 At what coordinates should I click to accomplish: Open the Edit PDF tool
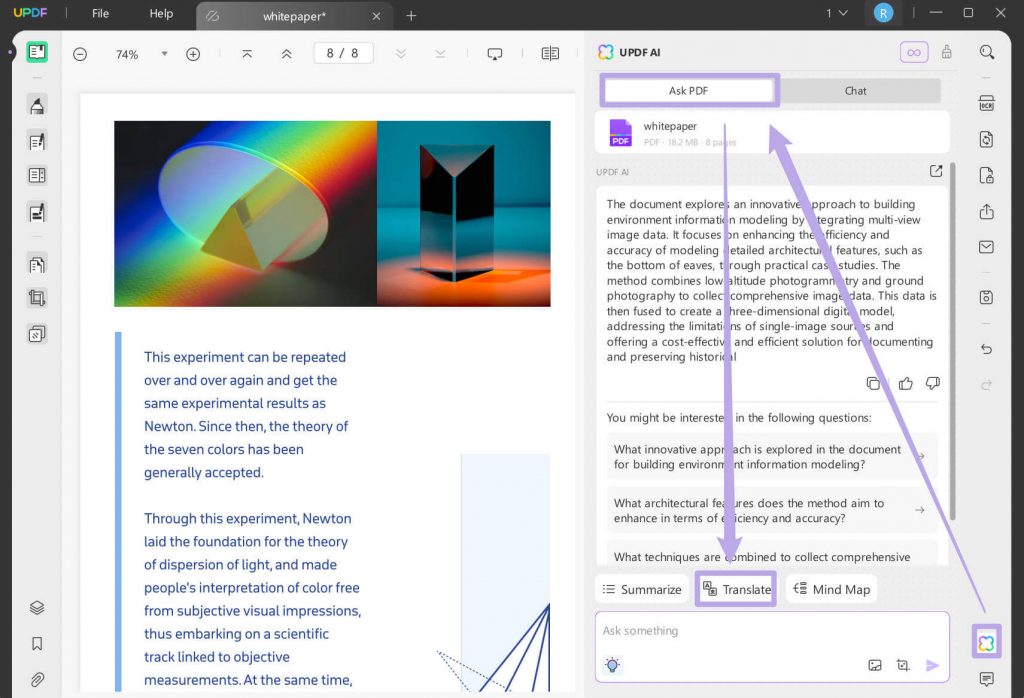point(37,141)
